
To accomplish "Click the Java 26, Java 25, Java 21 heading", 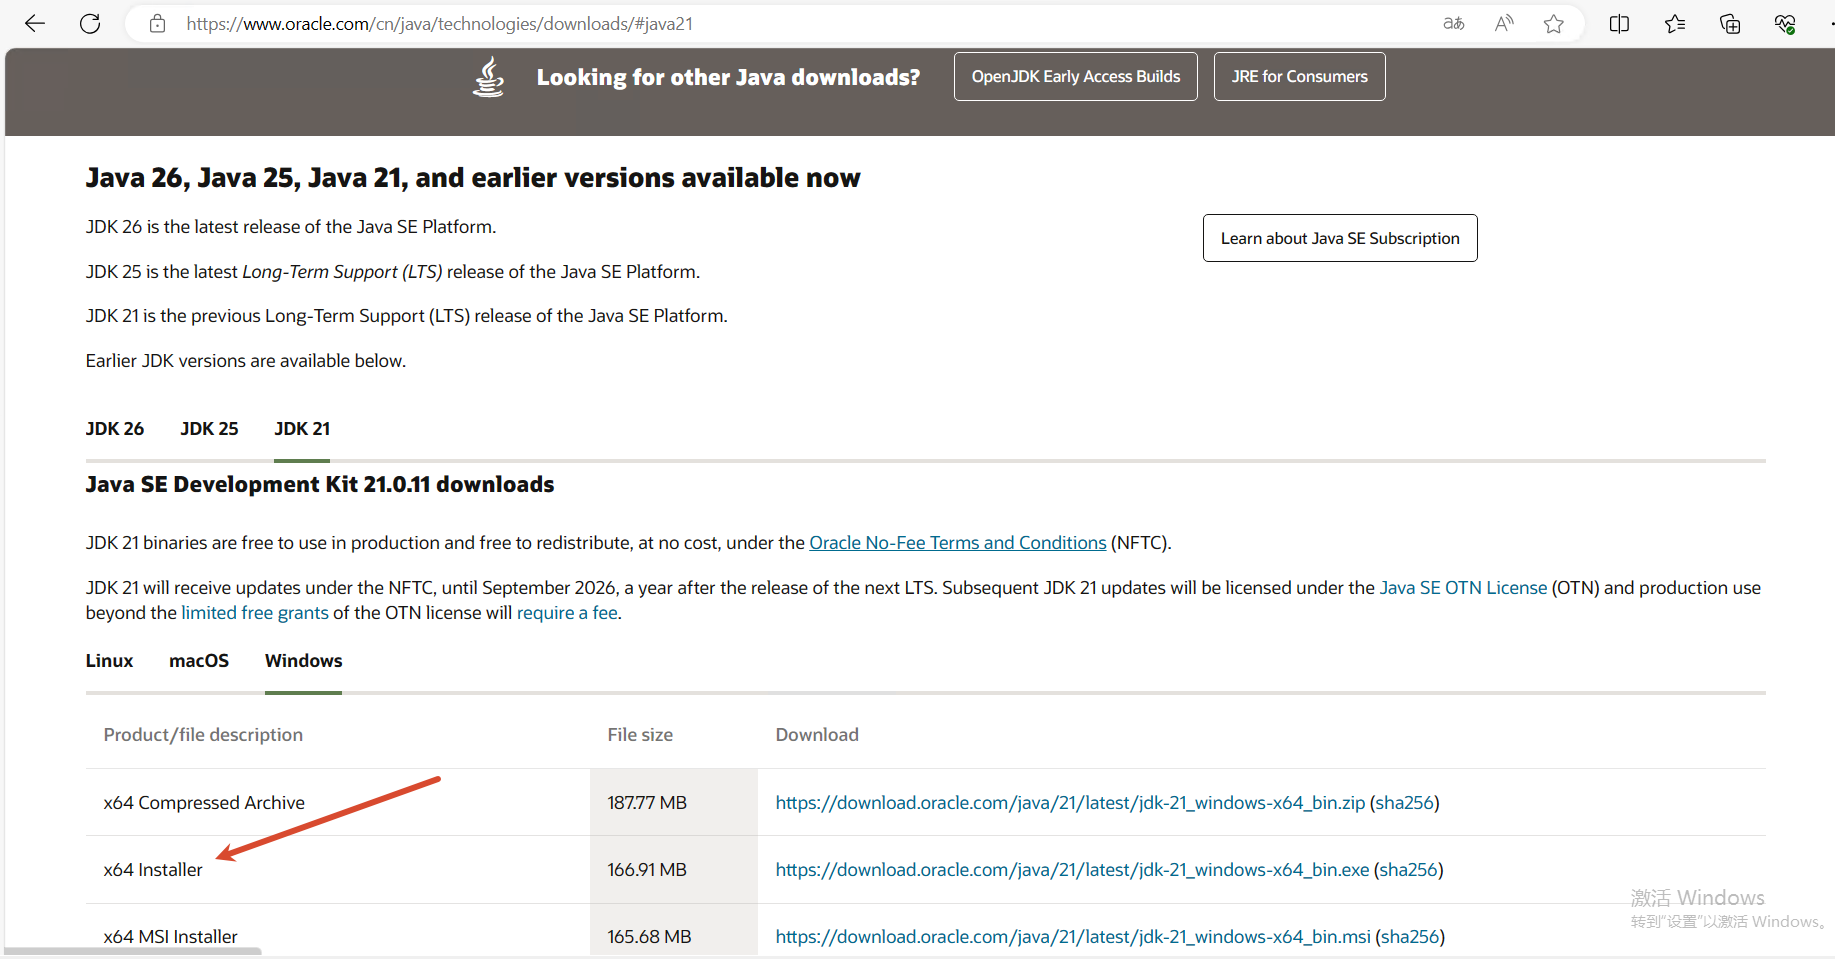I will click(473, 178).
